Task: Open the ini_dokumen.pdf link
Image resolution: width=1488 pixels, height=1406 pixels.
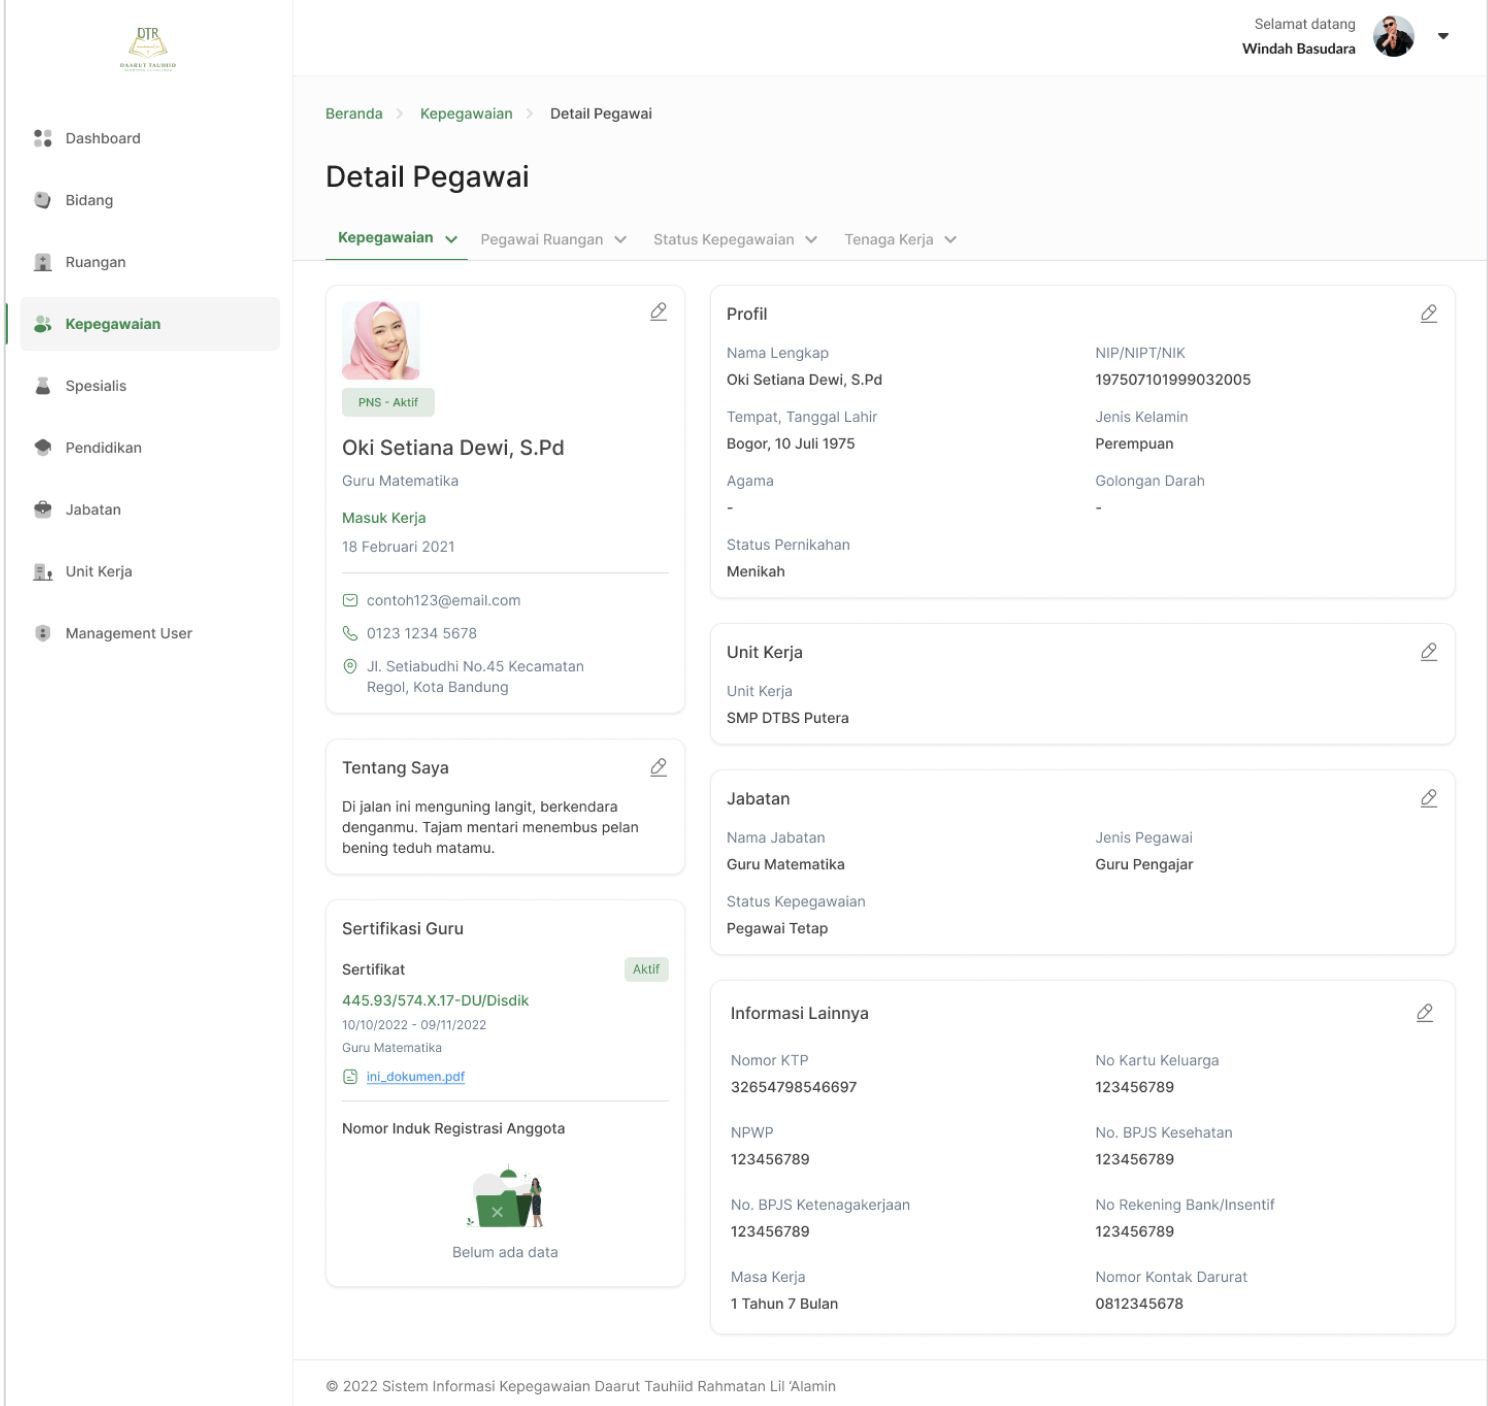Action: click(x=415, y=1077)
